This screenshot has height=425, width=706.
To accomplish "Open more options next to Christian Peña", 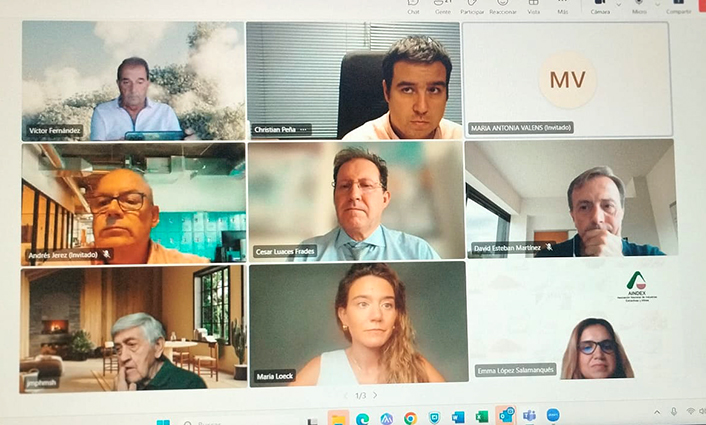I will 303,130.
